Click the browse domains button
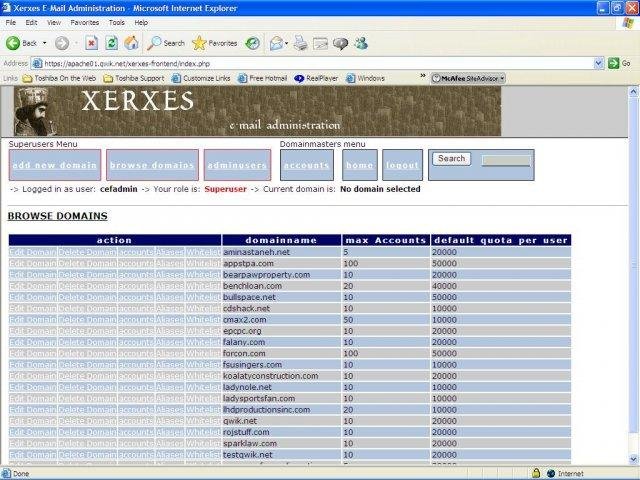 [152, 165]
